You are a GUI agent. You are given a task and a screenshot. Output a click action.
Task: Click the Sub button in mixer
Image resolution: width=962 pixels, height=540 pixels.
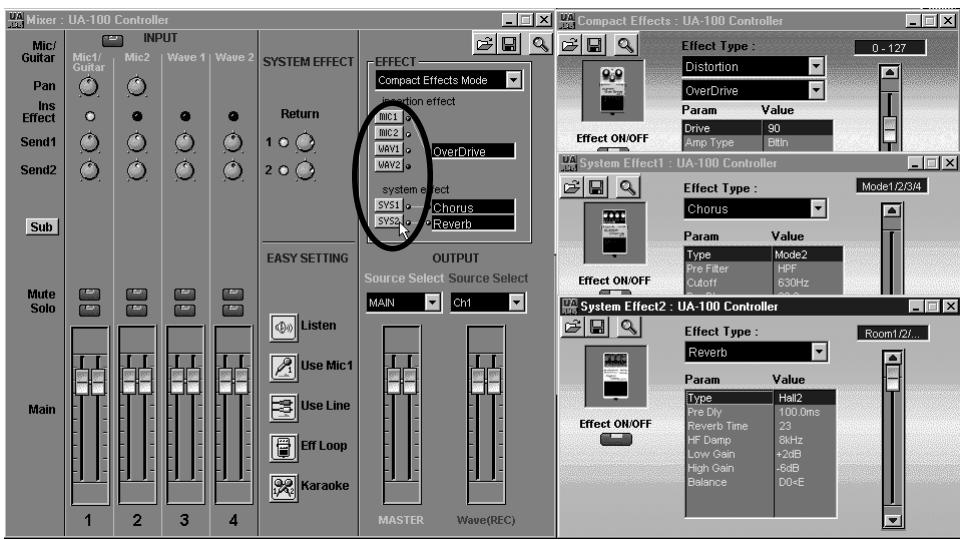[42, 227]
